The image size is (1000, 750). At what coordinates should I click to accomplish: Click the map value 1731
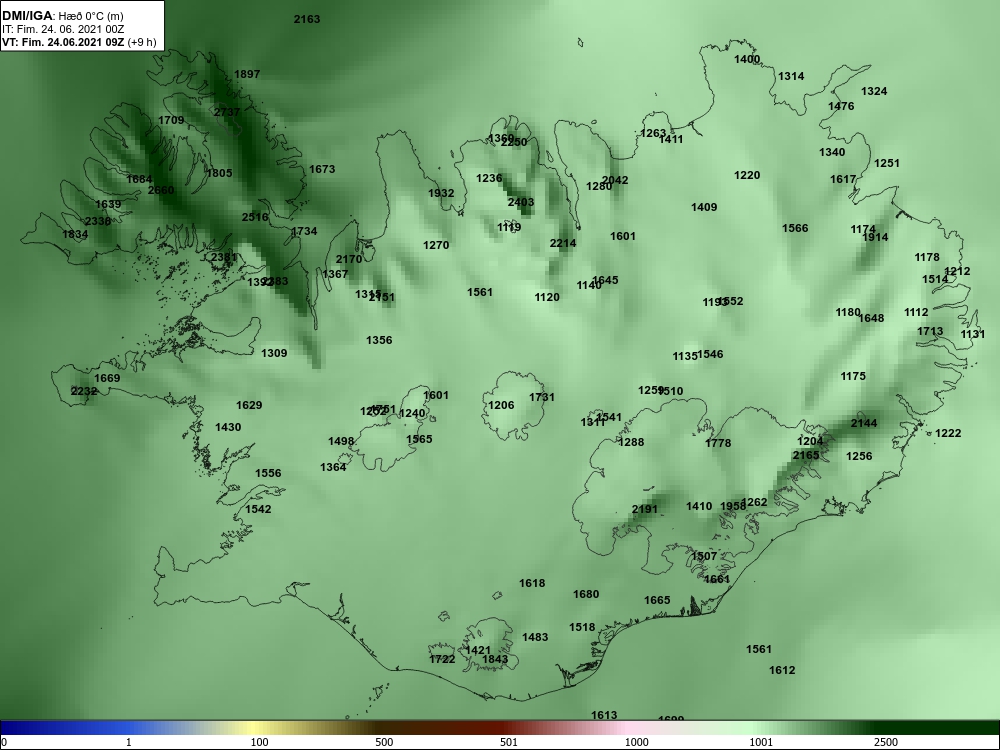tap(542, 397)
